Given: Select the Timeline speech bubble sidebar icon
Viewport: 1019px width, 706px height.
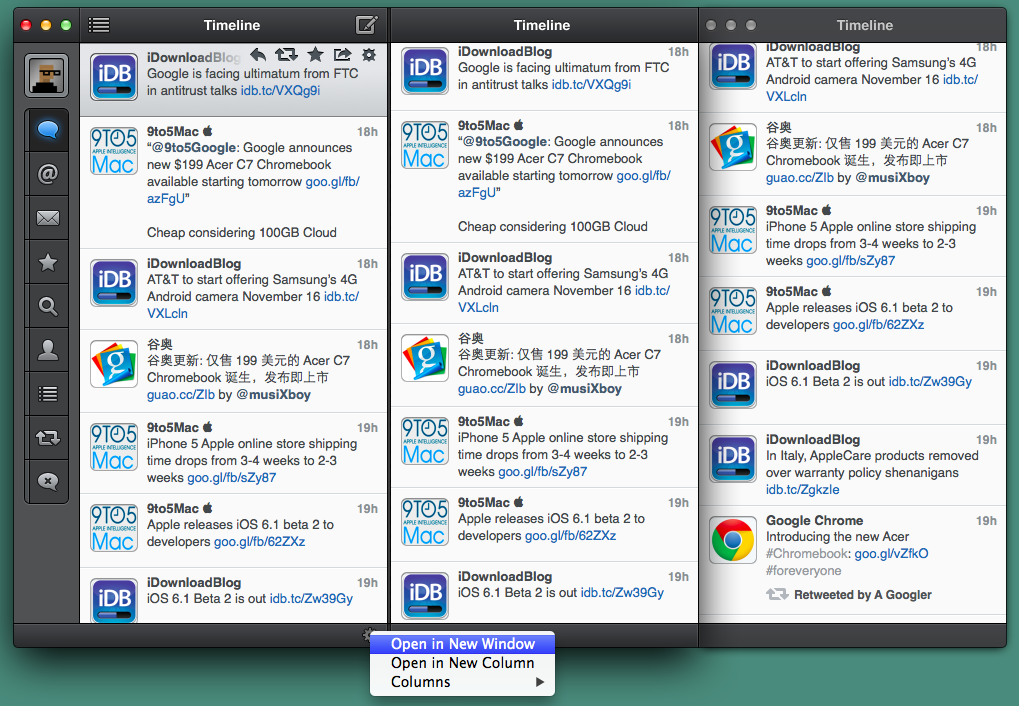Looking at the screenshot, I should point(47,130).
